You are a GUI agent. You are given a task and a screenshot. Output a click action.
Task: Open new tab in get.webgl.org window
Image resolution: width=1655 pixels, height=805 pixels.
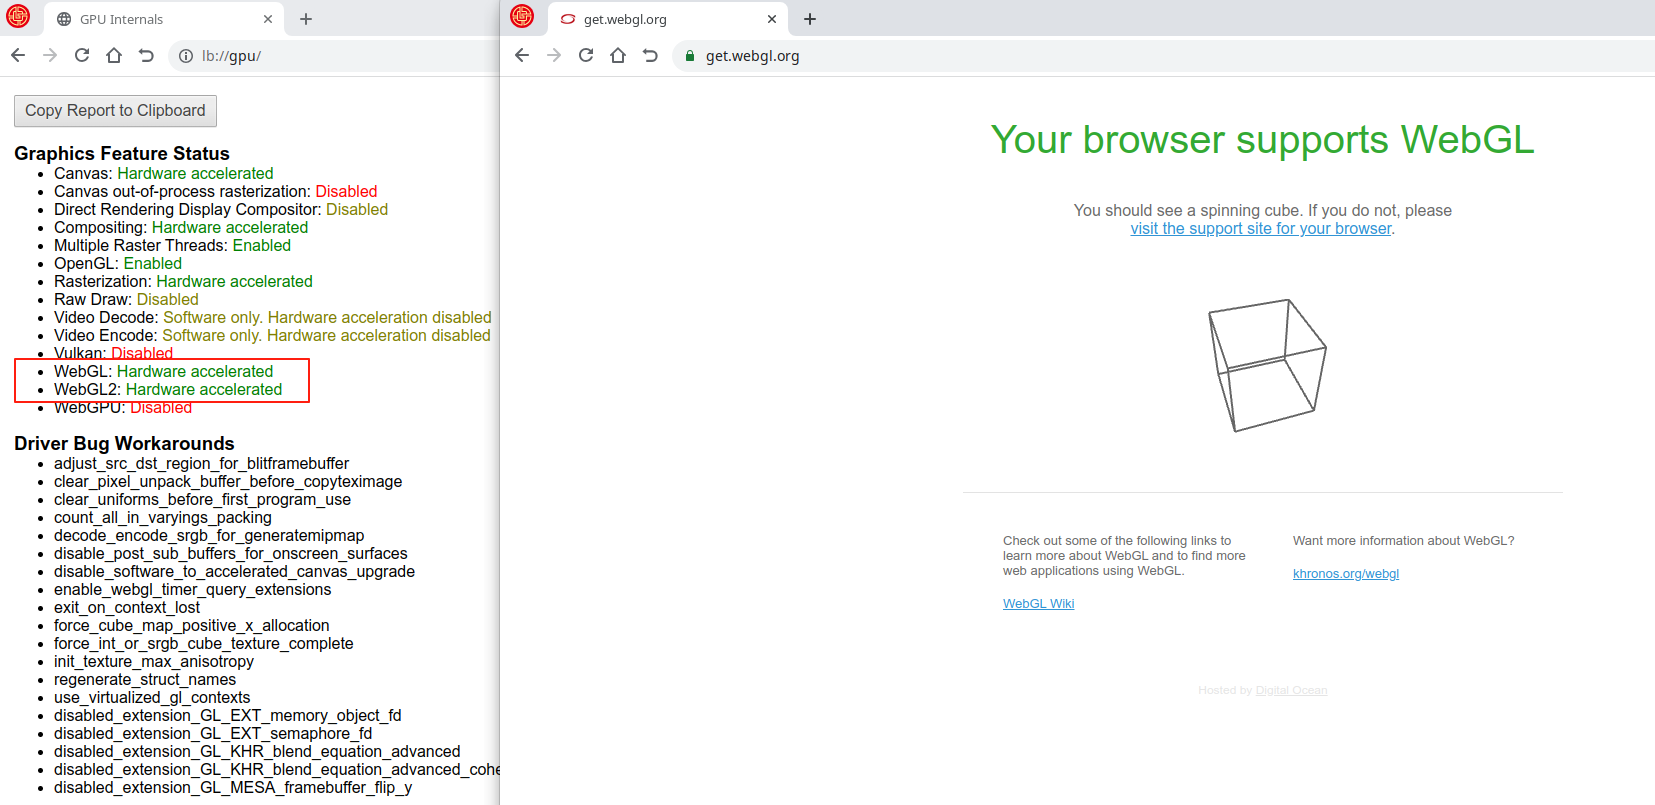(x=810, y=19)
